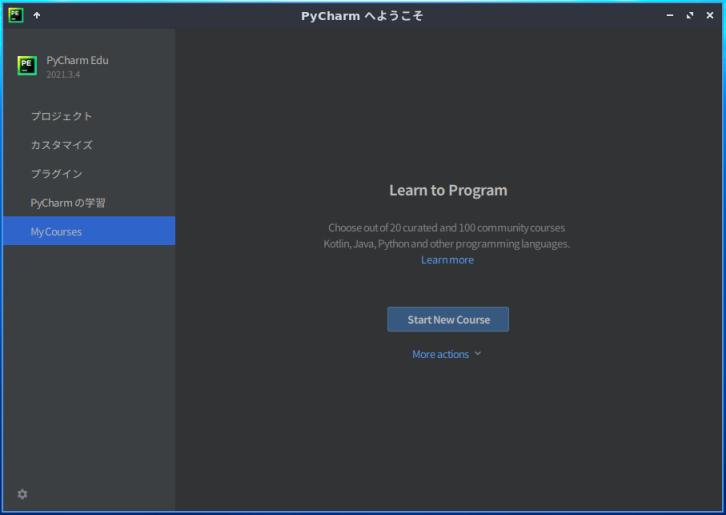This screenshot has height=515, width=726.
Task: Minimize the PyCharm welcome window
Action: tap(670, 15)
